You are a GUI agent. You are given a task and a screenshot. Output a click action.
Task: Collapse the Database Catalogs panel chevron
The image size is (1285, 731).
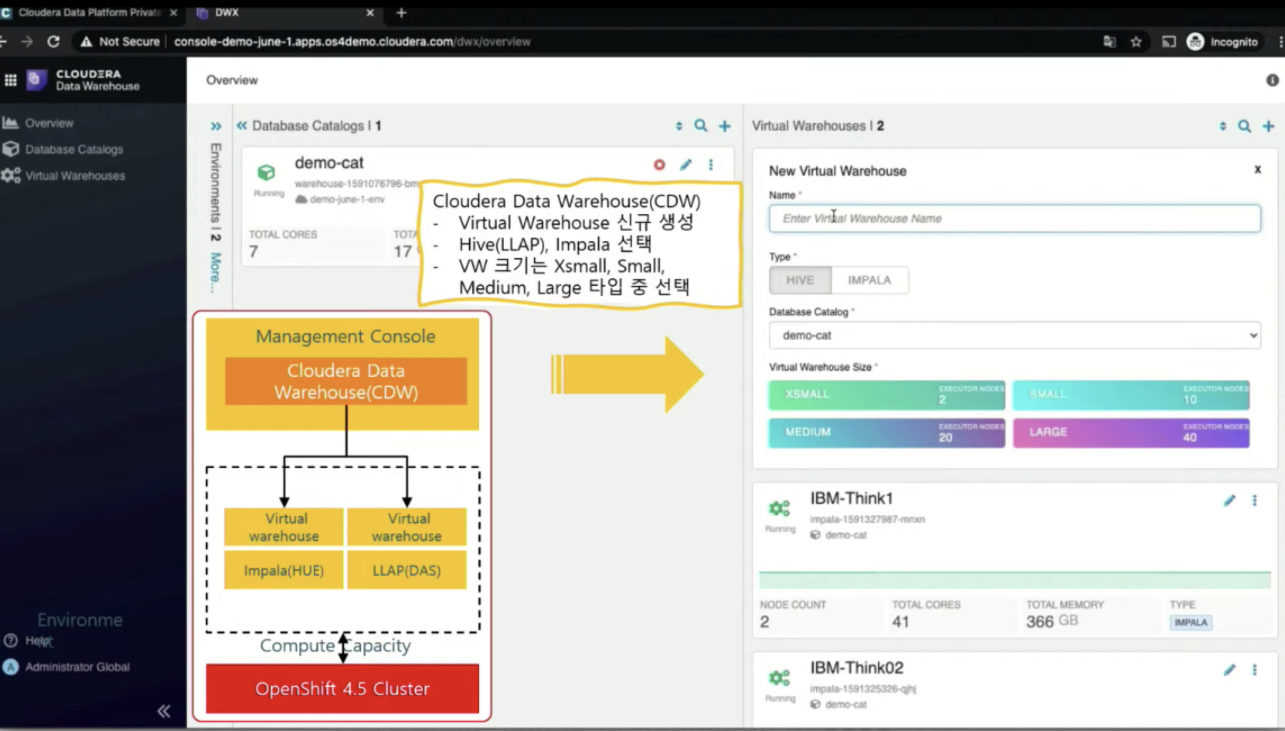242,126
